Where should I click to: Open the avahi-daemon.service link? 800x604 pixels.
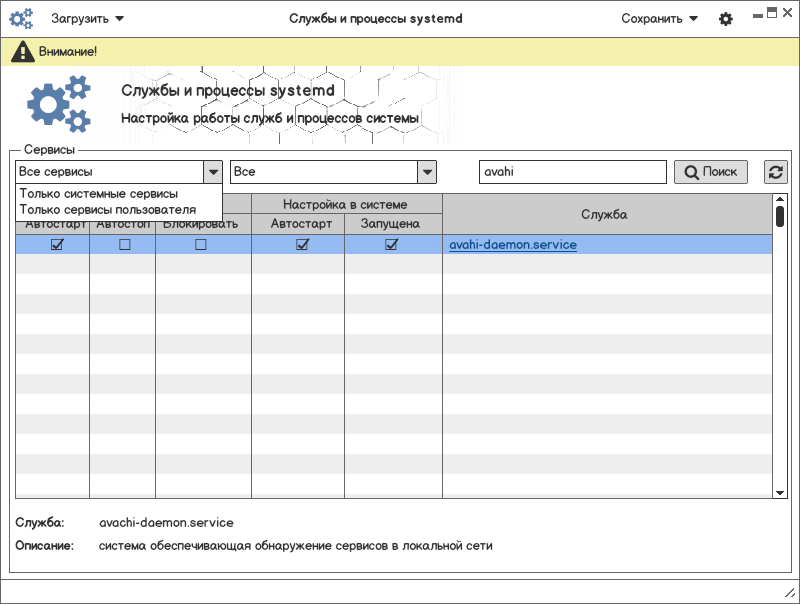(512, 245)
